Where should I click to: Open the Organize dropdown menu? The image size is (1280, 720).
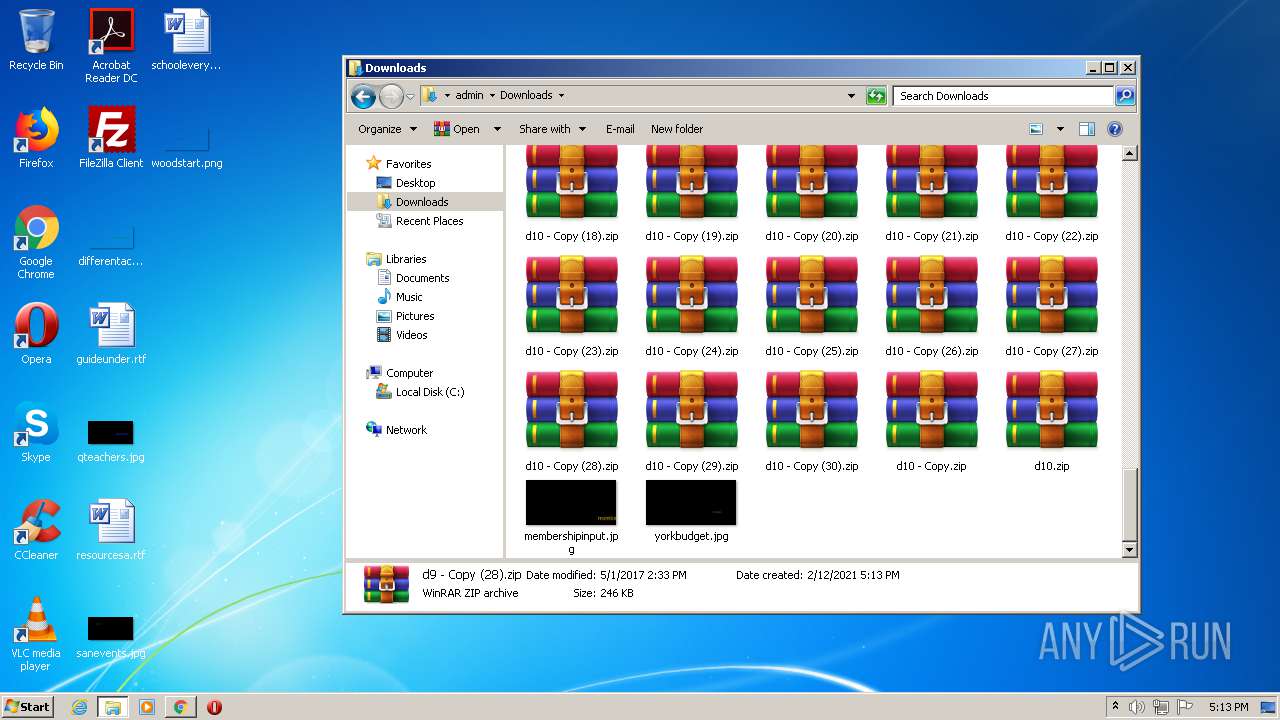[387, 129]
